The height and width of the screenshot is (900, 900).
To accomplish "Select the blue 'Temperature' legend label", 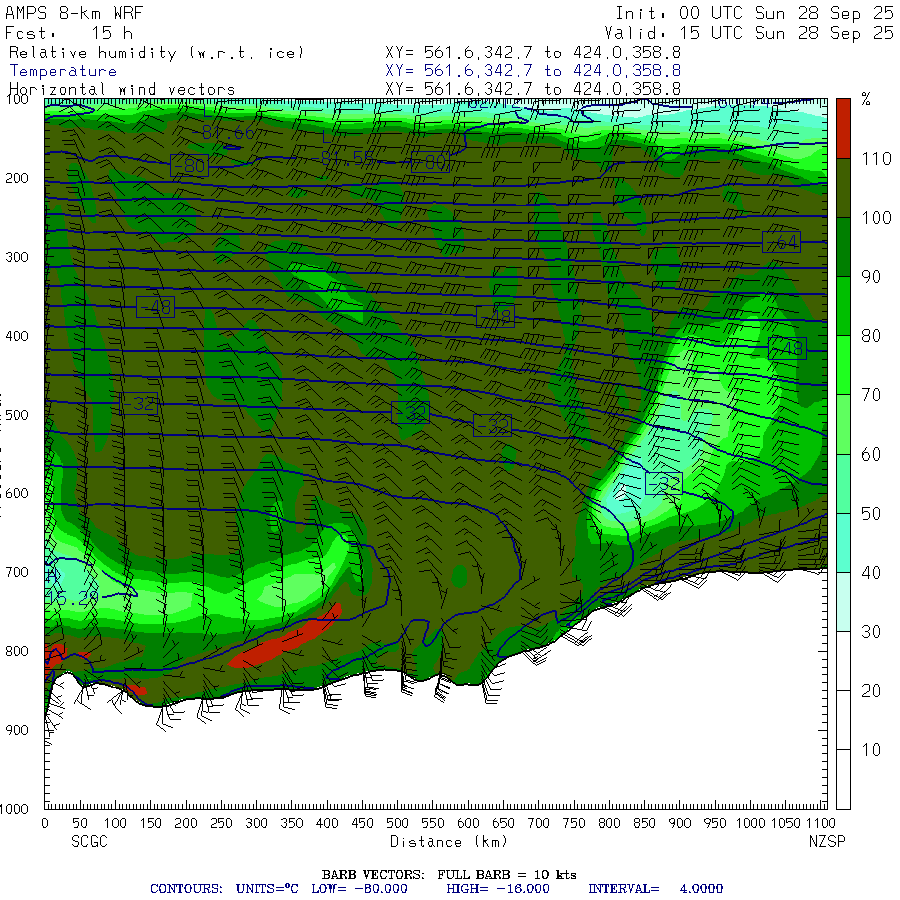I will point(63,71).
